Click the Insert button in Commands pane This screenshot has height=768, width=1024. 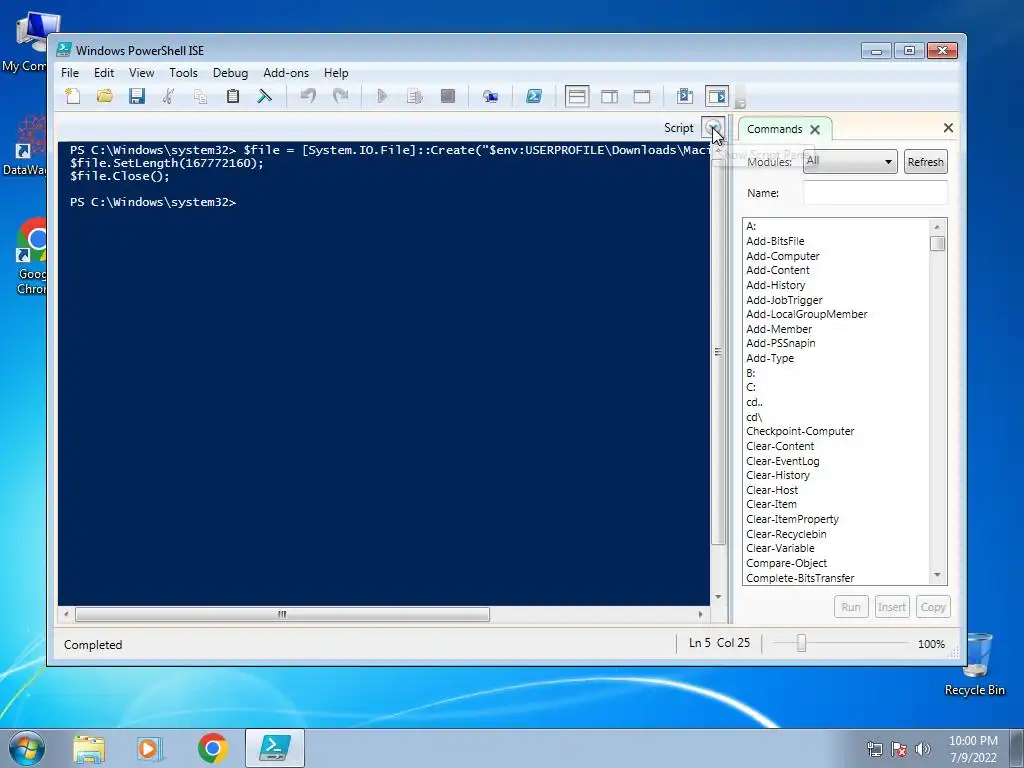click(x=891, y=607)
